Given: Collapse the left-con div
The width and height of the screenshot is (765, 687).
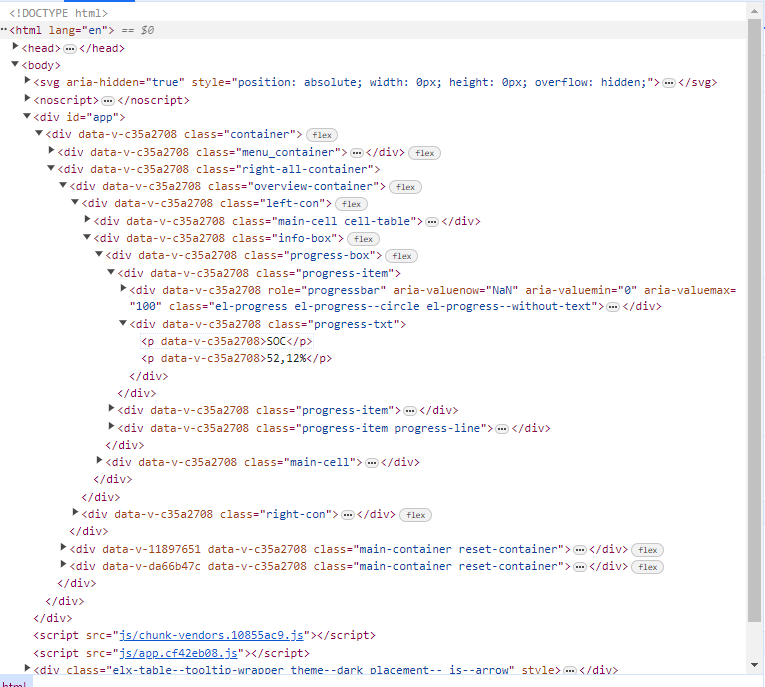Looking at the screenshot, I should [x=75, y=202].
